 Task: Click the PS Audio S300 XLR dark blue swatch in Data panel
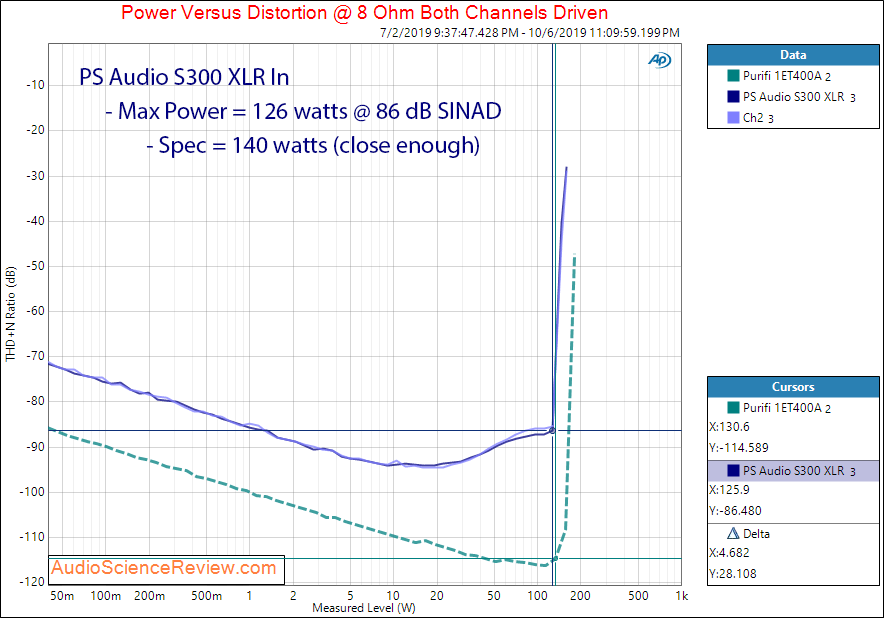[x=733, y=96]
